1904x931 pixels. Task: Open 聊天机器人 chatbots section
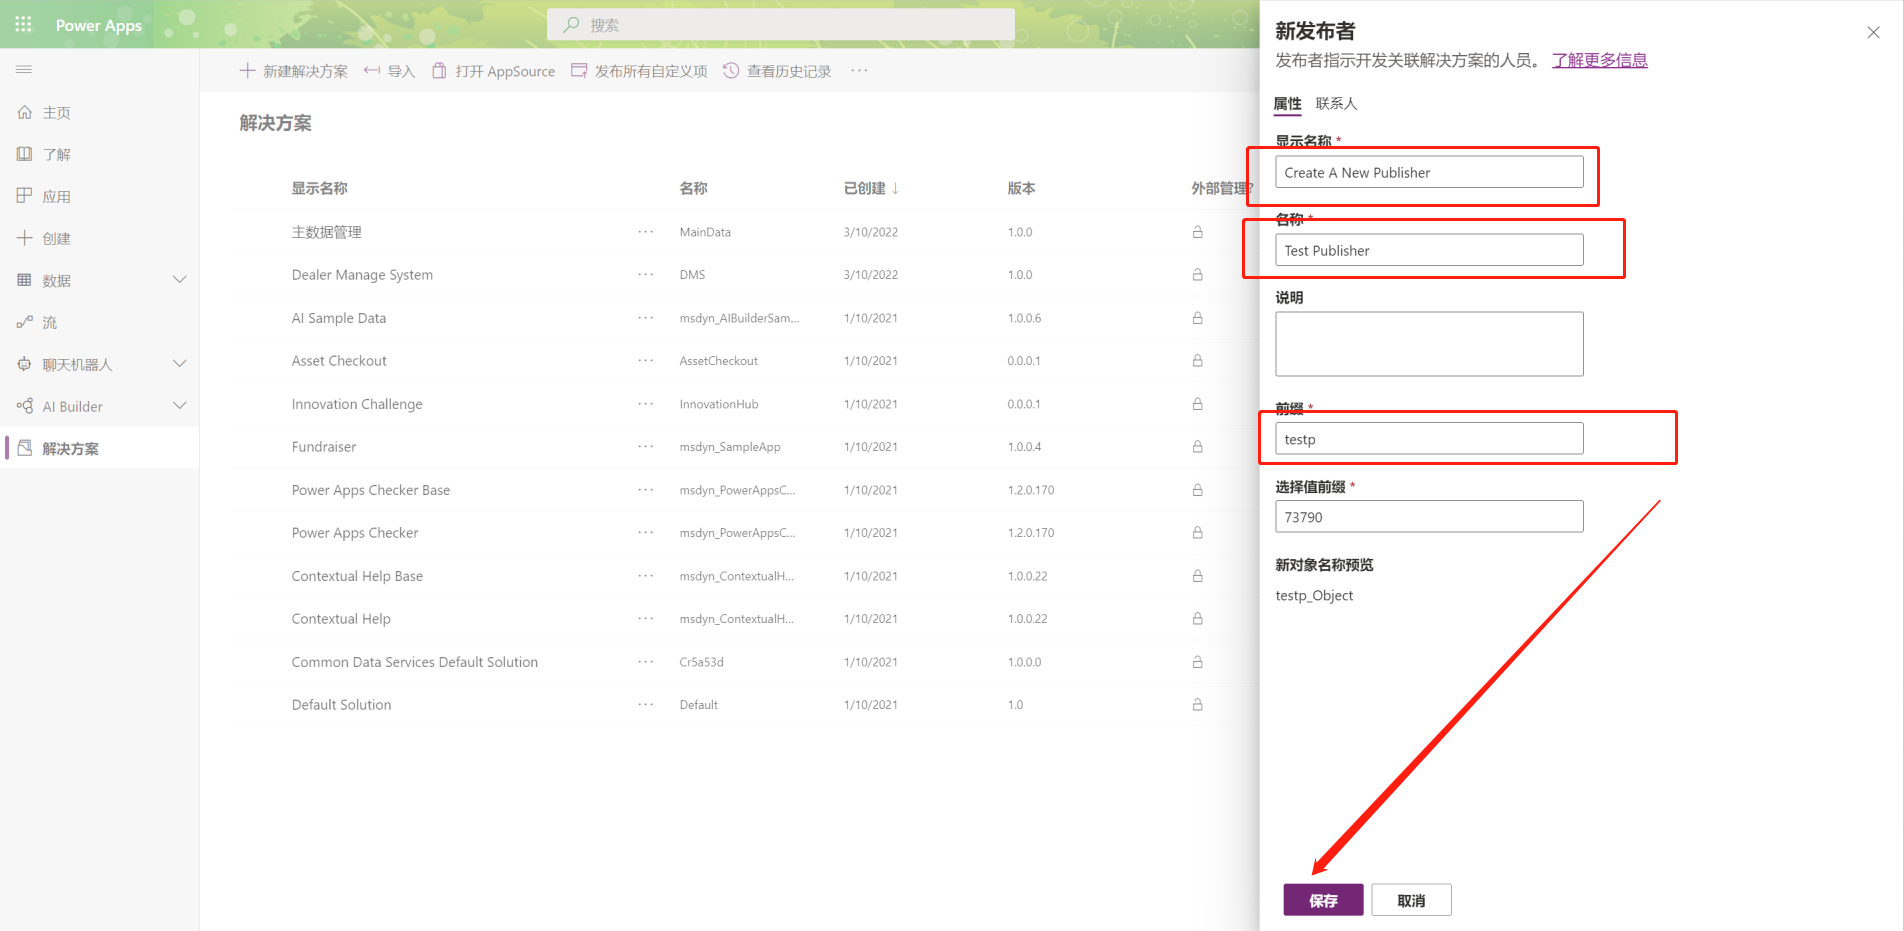(78, 365)
